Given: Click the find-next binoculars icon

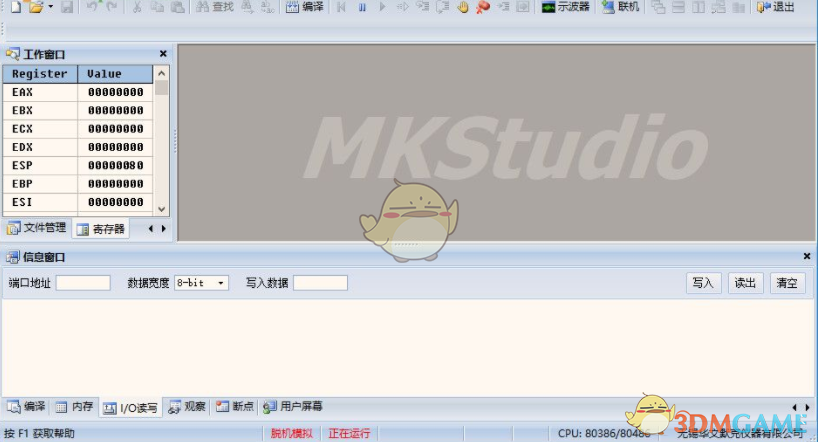Looking at the screenshot, I should pos(247,7).
